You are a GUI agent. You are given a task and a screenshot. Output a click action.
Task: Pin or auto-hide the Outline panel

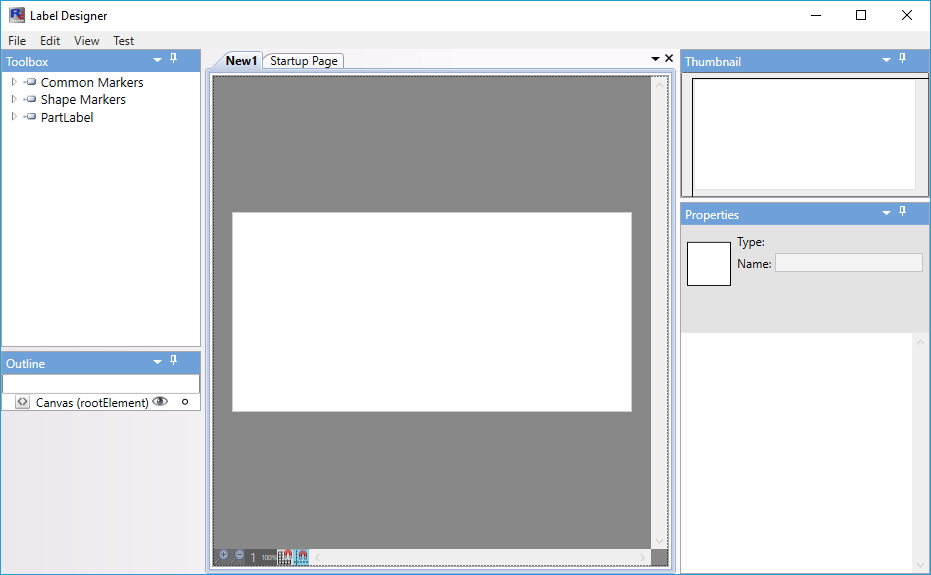point(173,360)
